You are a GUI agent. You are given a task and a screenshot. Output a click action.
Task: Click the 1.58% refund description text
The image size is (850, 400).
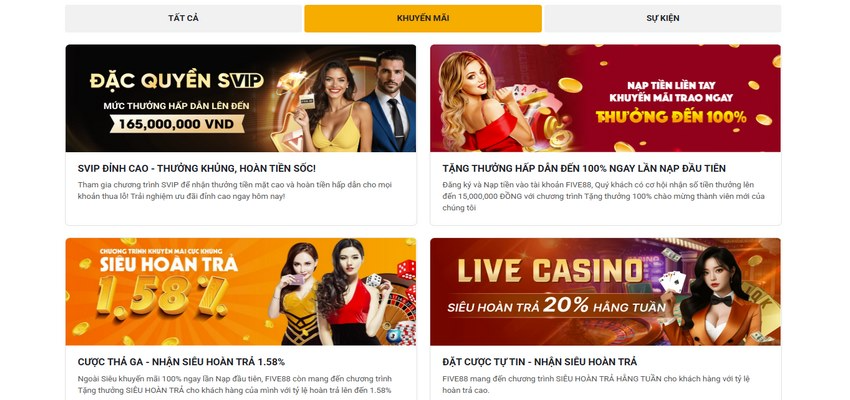[x=234, y=384]
